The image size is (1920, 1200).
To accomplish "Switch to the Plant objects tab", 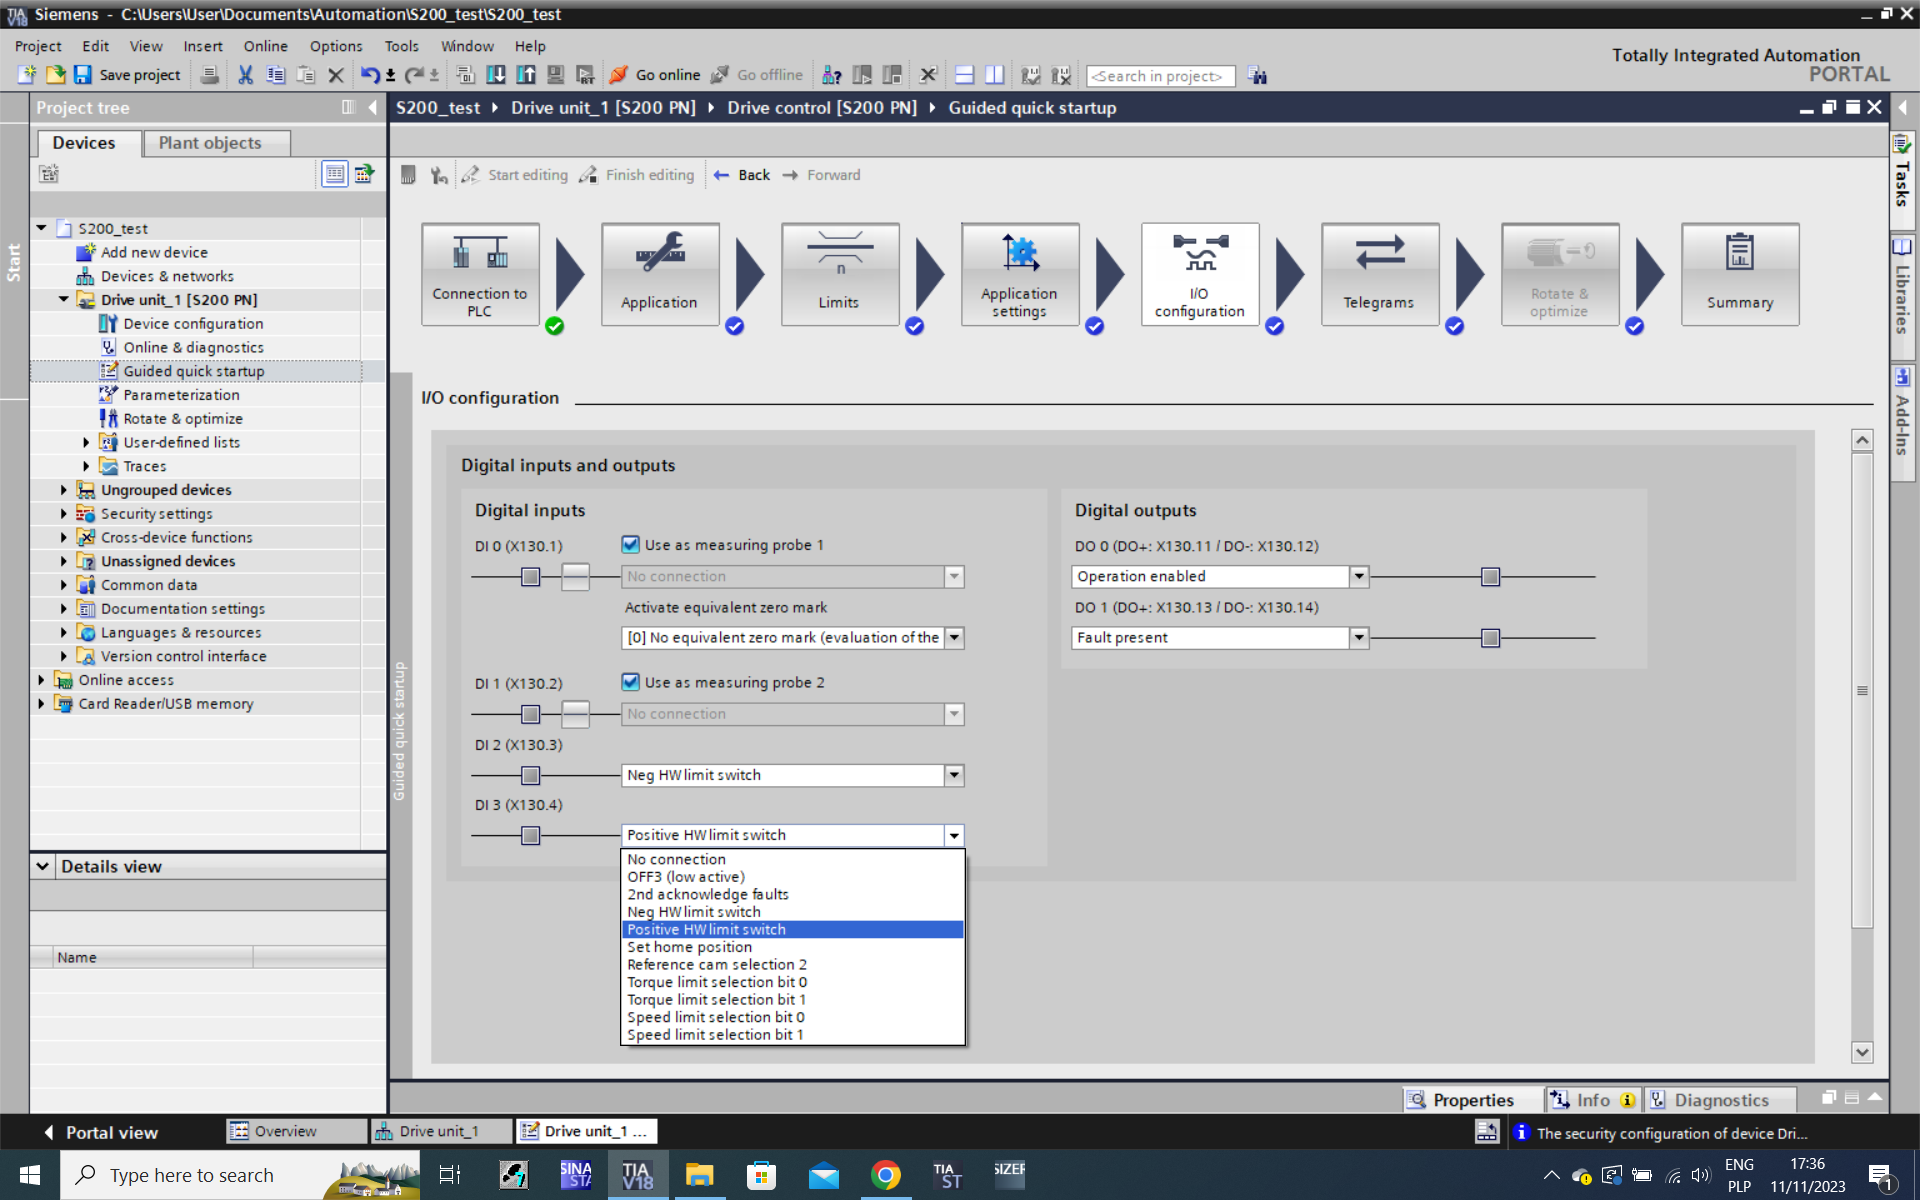I will (210, 143).
